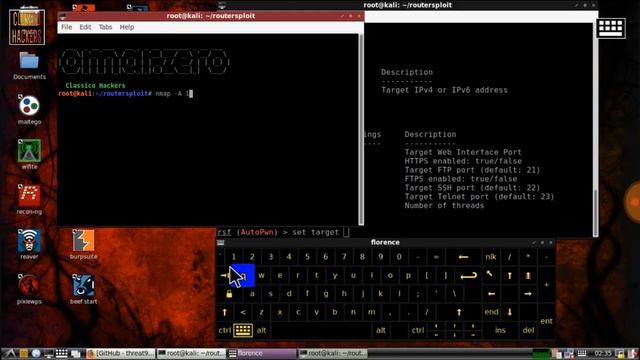Screen dimensions: 640x360
Task: Toggle the right Shift key on Florence
Action: coord(459,312)
